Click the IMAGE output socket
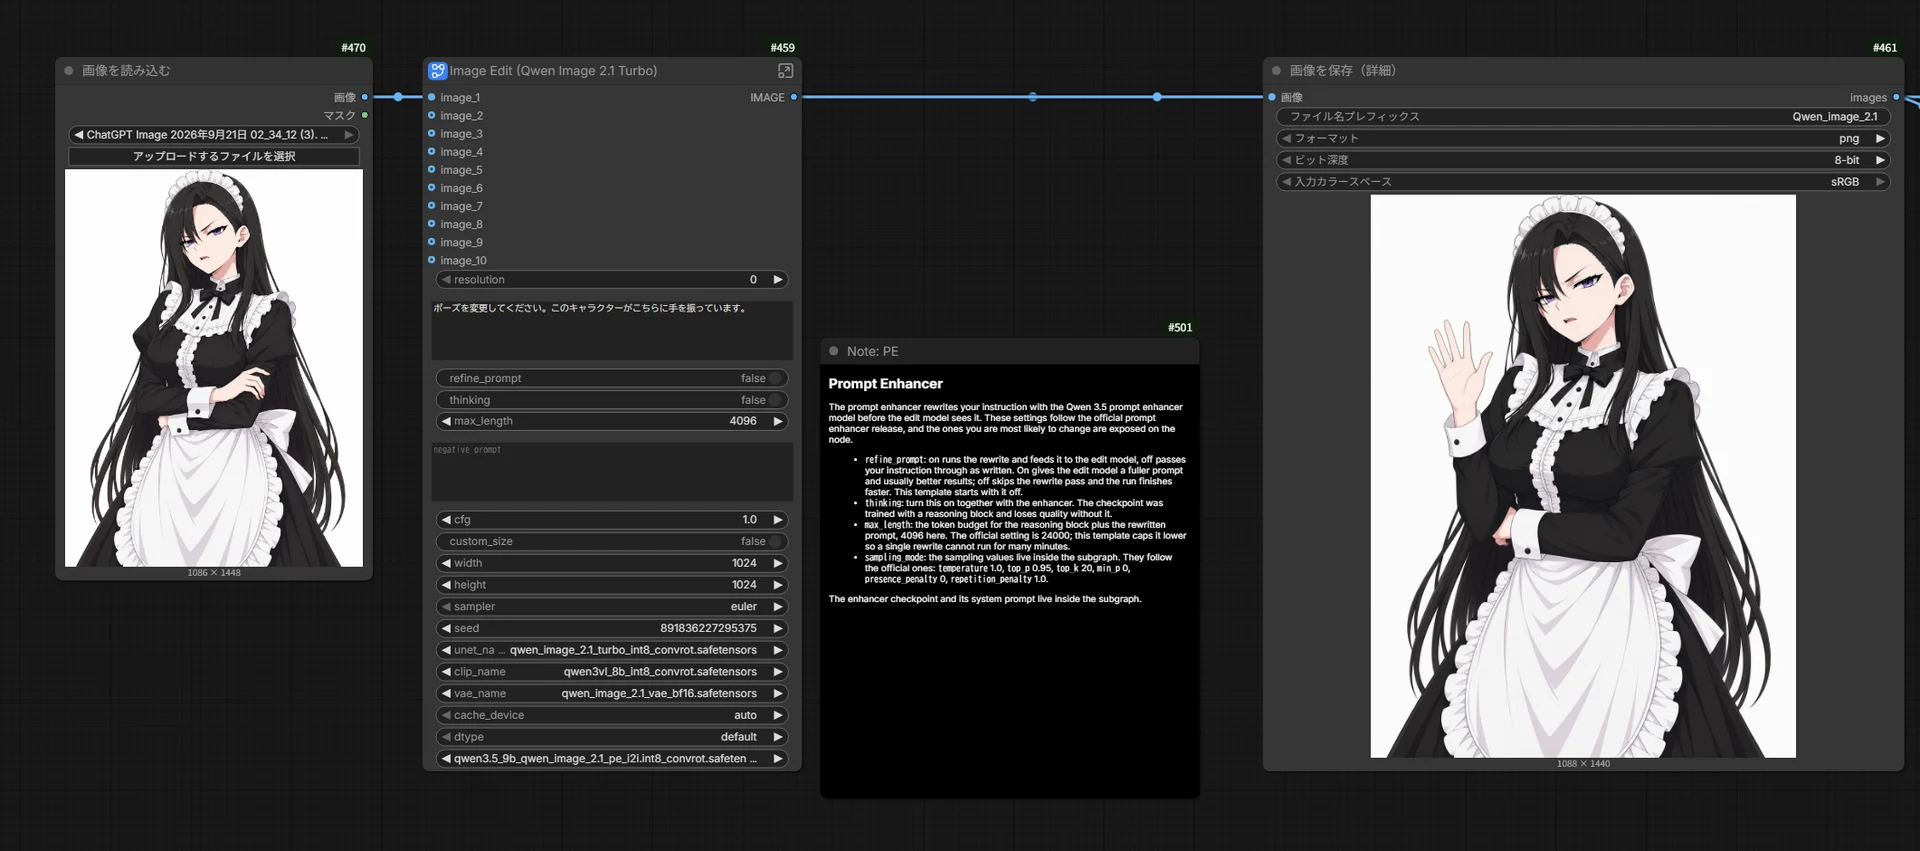The width and height of the screenshot is (1920, 851). [794, 97]
